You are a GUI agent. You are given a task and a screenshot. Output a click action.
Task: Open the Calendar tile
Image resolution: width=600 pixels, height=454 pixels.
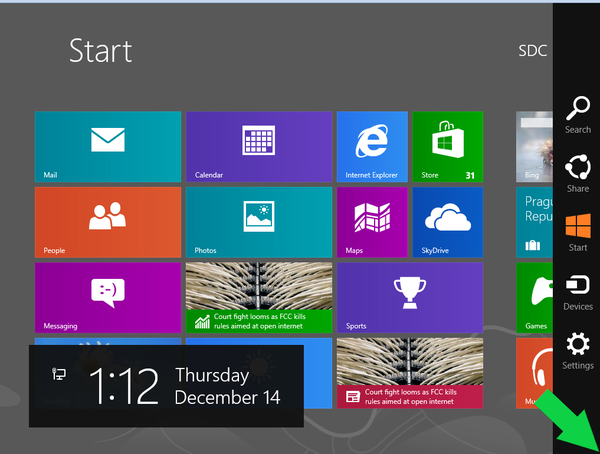tap(259, 147)
